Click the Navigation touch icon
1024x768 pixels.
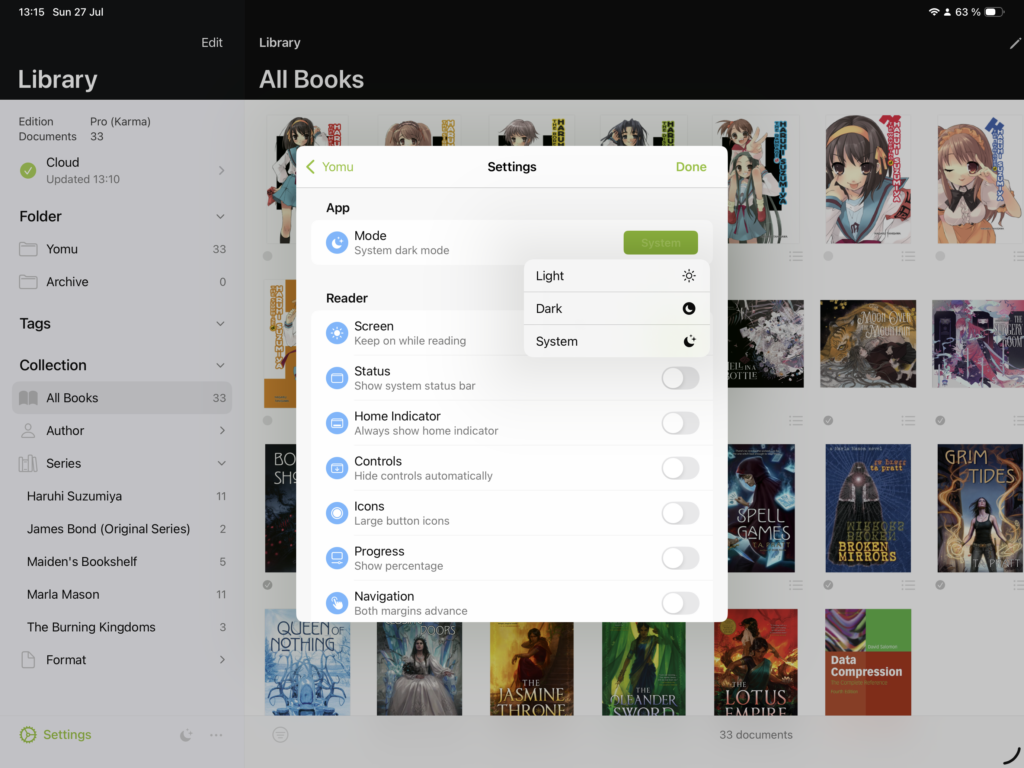(x=337, y=603)
